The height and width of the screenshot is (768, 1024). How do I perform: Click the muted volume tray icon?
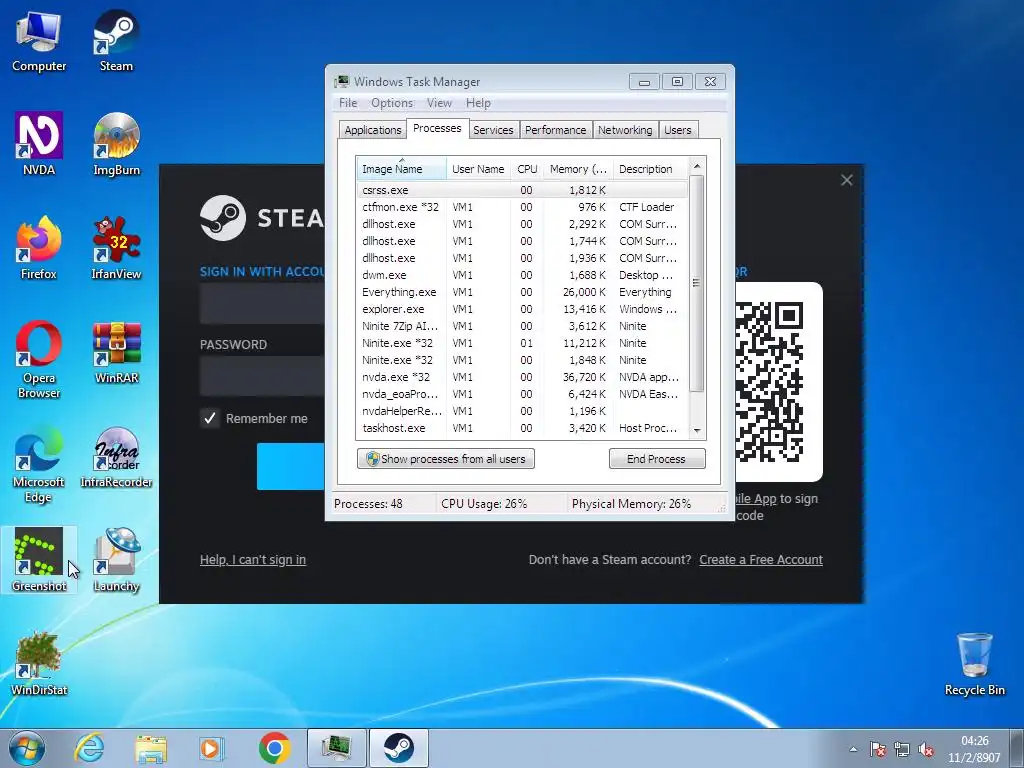click(x=926, y=749)
